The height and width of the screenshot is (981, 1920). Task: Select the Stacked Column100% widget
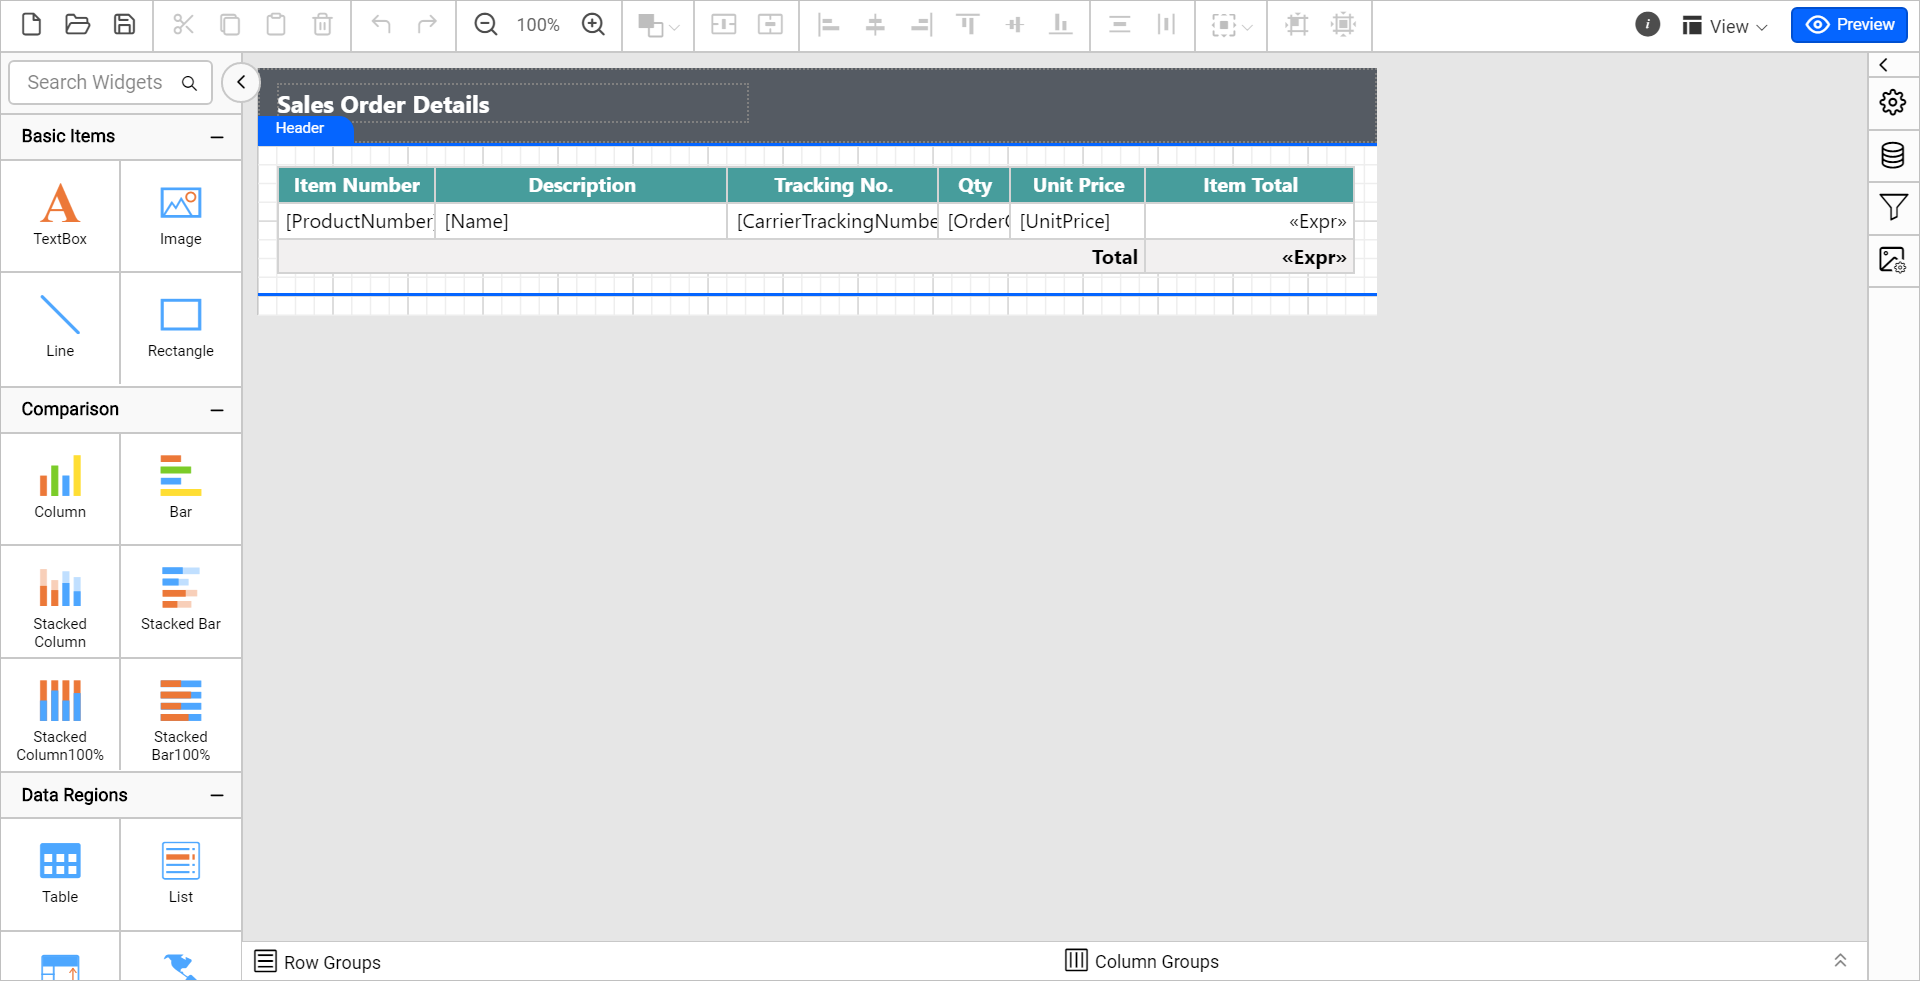60,715
